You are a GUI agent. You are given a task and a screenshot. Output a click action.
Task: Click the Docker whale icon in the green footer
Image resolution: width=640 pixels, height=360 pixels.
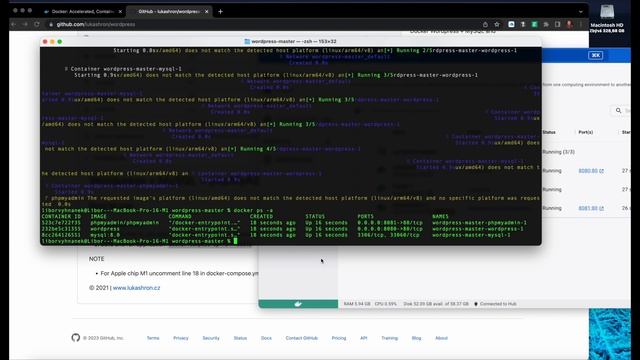pyautogui.click(x=298, y=304)
